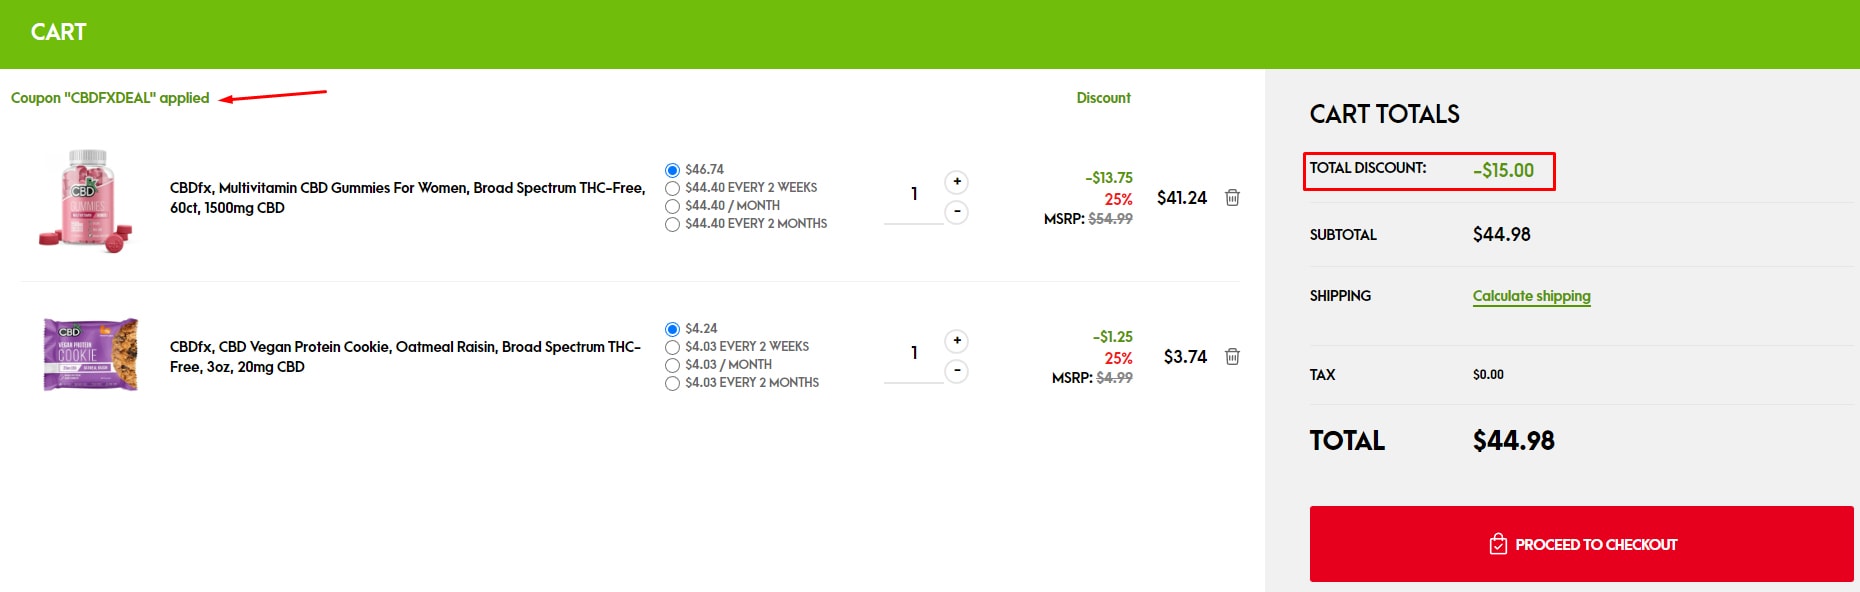1860x592 pixels.
Task: Proceed to checkout with the red button
Action: click(x=1581, y=544)
